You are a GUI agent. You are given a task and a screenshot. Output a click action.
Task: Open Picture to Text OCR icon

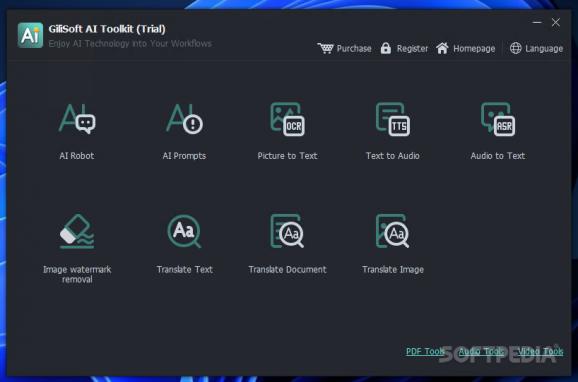pyautogui.click(x=288, y=119)
